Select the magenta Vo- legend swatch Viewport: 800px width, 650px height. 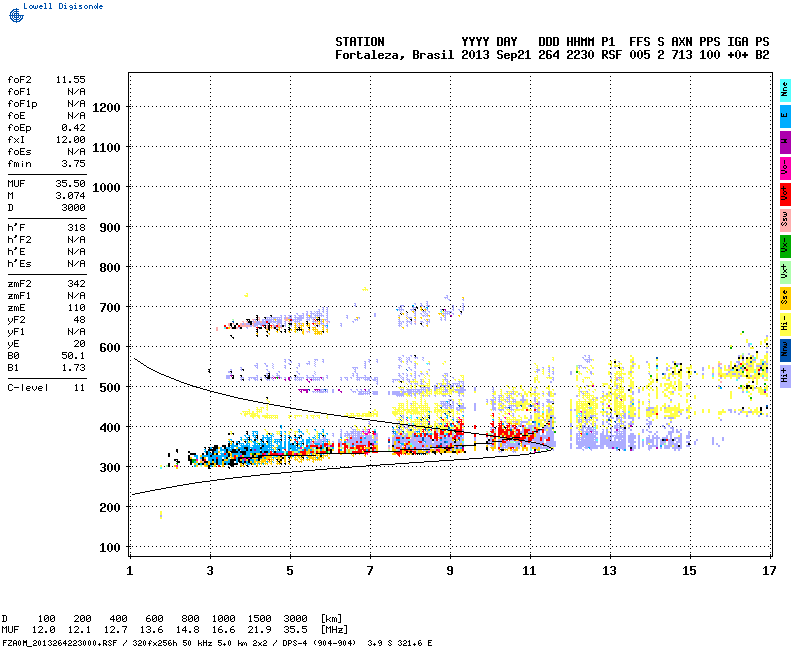pos(785,167)
